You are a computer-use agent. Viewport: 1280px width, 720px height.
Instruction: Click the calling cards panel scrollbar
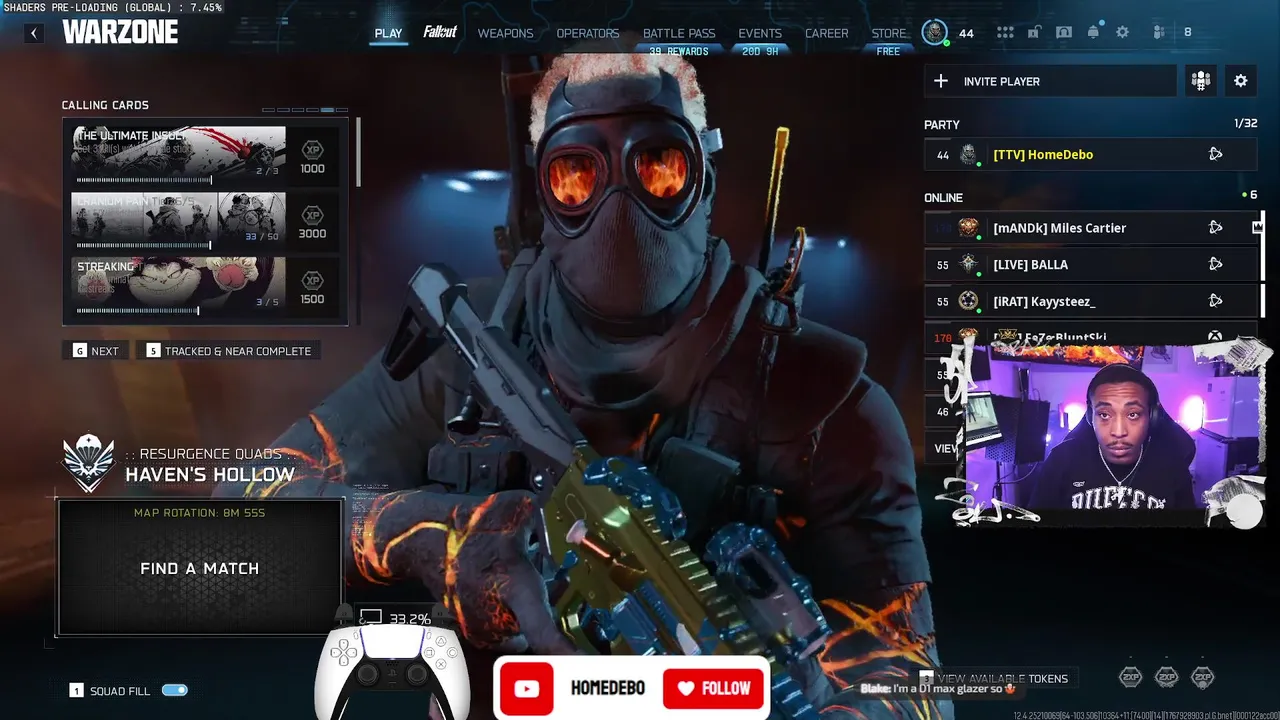[358, 152]
